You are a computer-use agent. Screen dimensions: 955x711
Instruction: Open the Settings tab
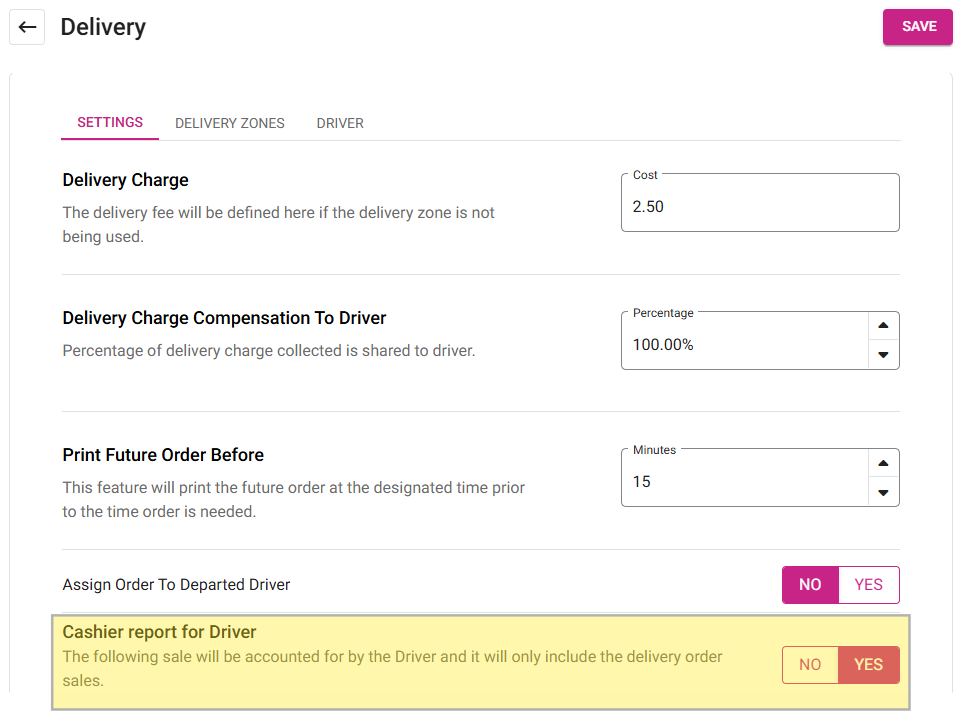(110, 122)
